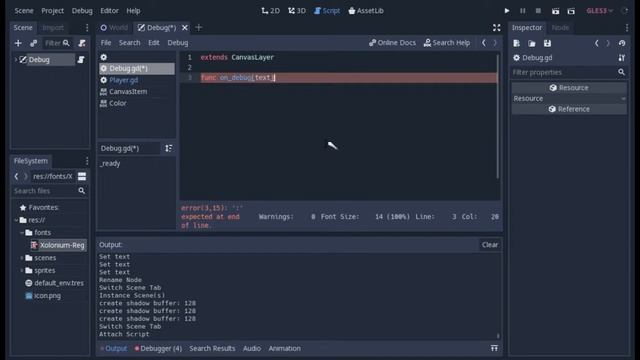Select default_env.tres file
Image resolution: width=640 pixels, height=360 pixels.
[x=54, y=283]
